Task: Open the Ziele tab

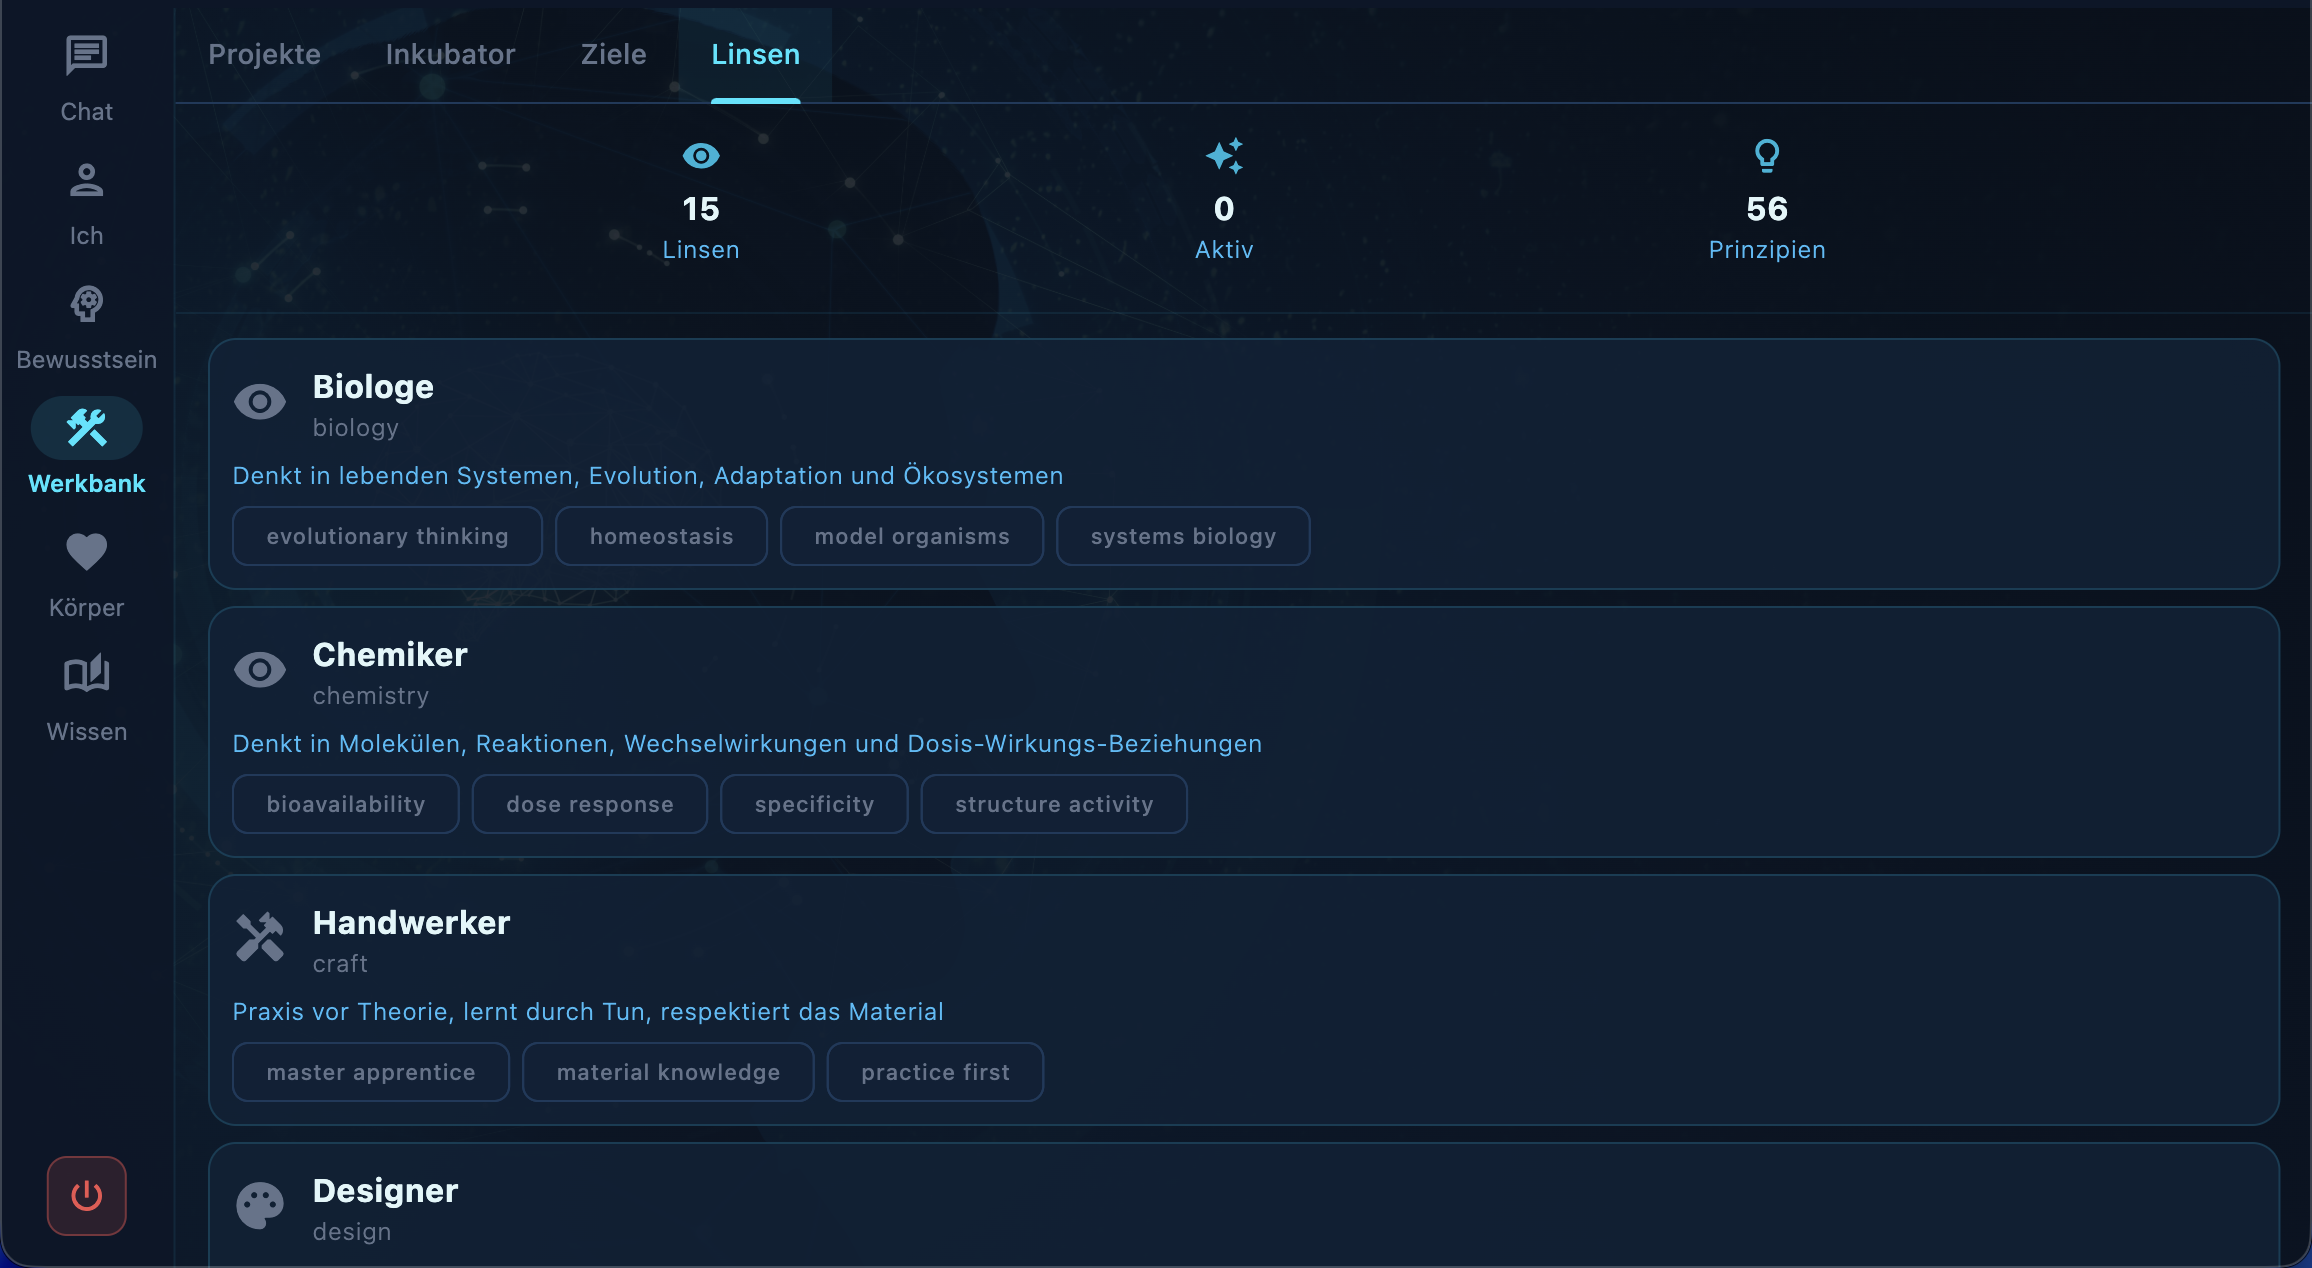Action: coord(614,54)
